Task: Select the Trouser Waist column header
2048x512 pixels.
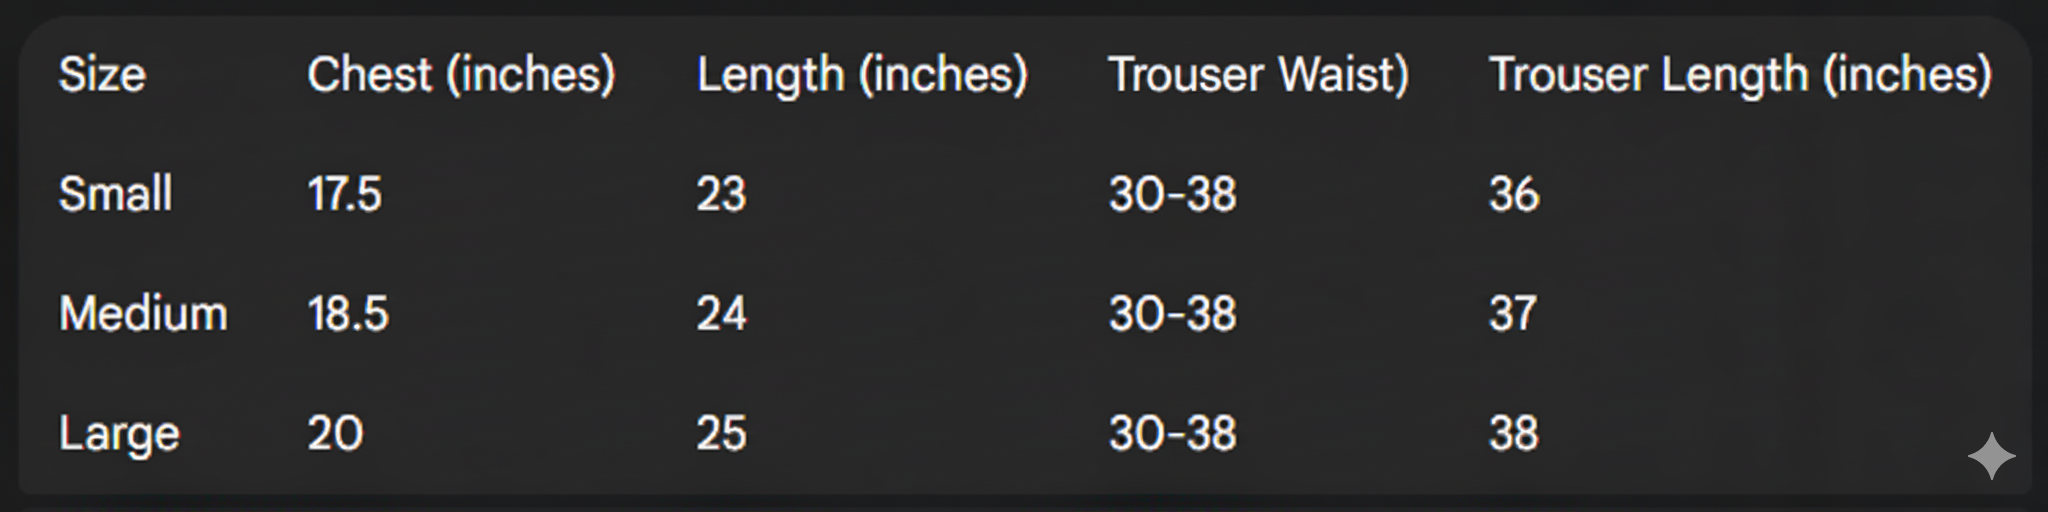Action: click(1258, 75)
